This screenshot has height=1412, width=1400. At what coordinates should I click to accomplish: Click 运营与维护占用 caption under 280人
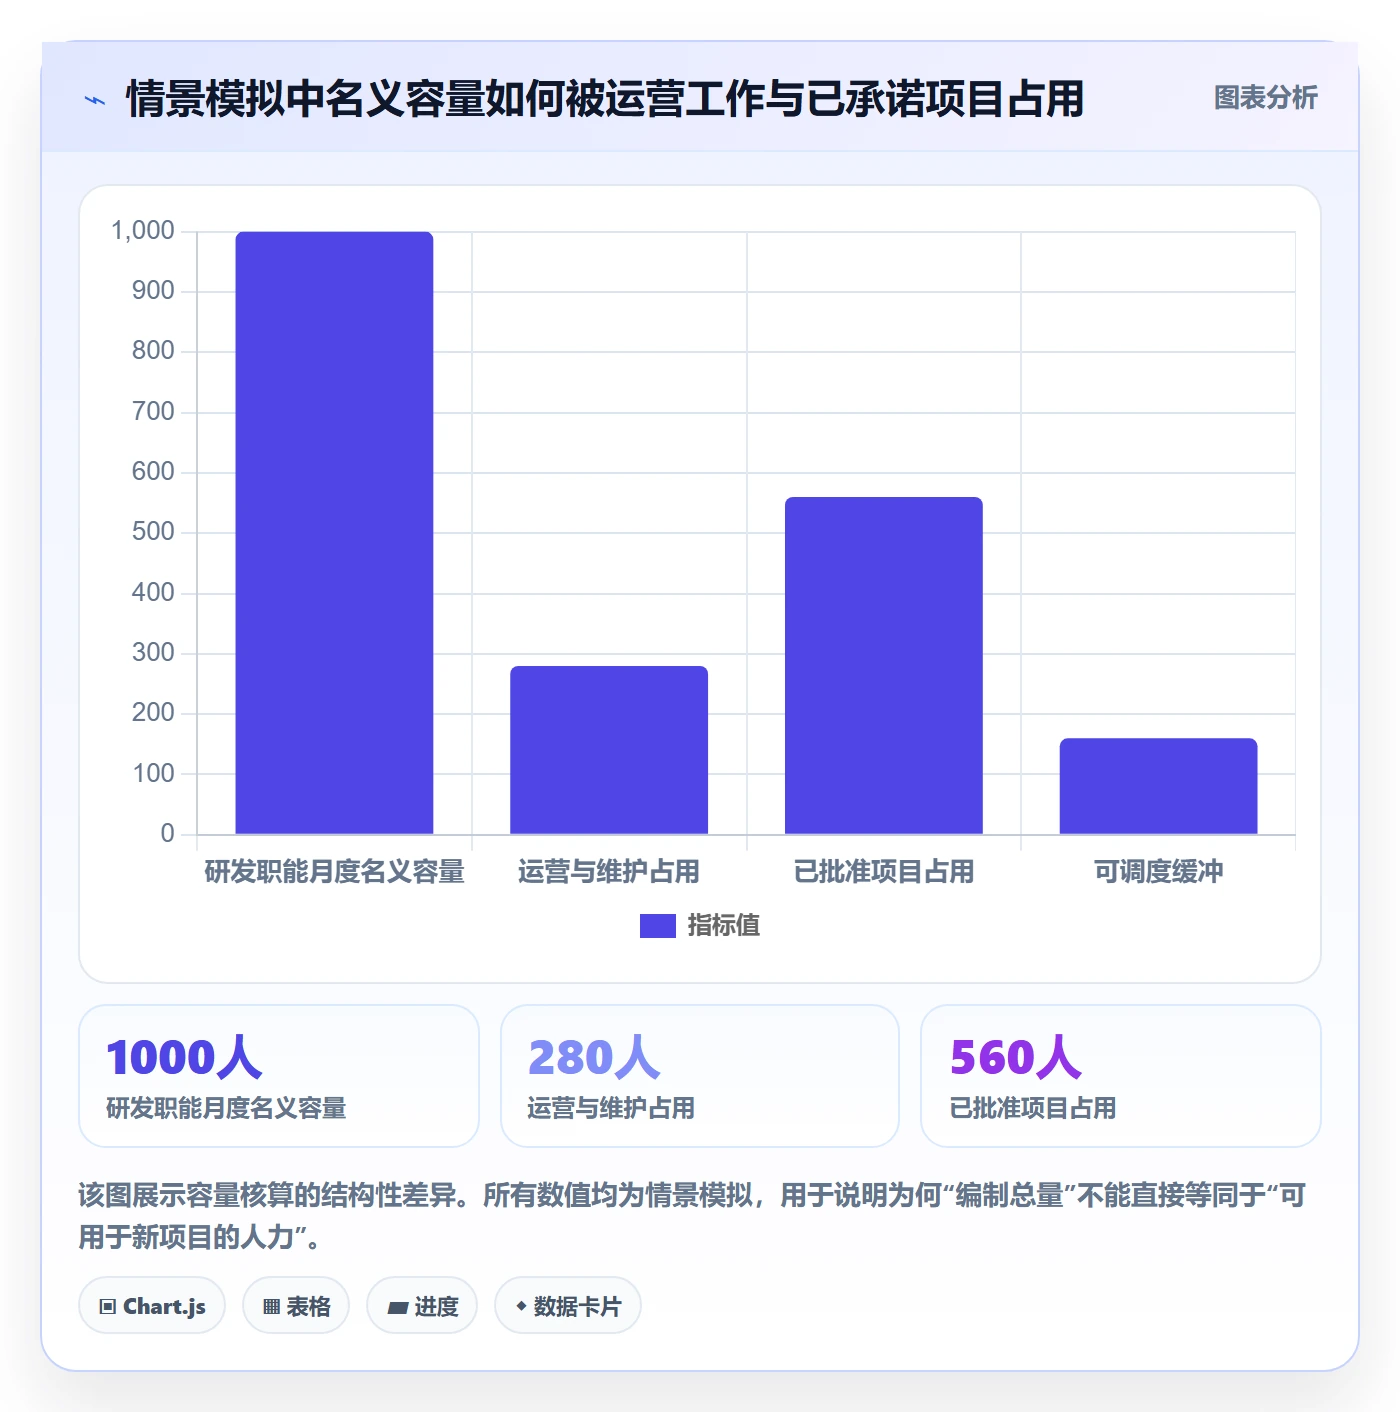611,1108
